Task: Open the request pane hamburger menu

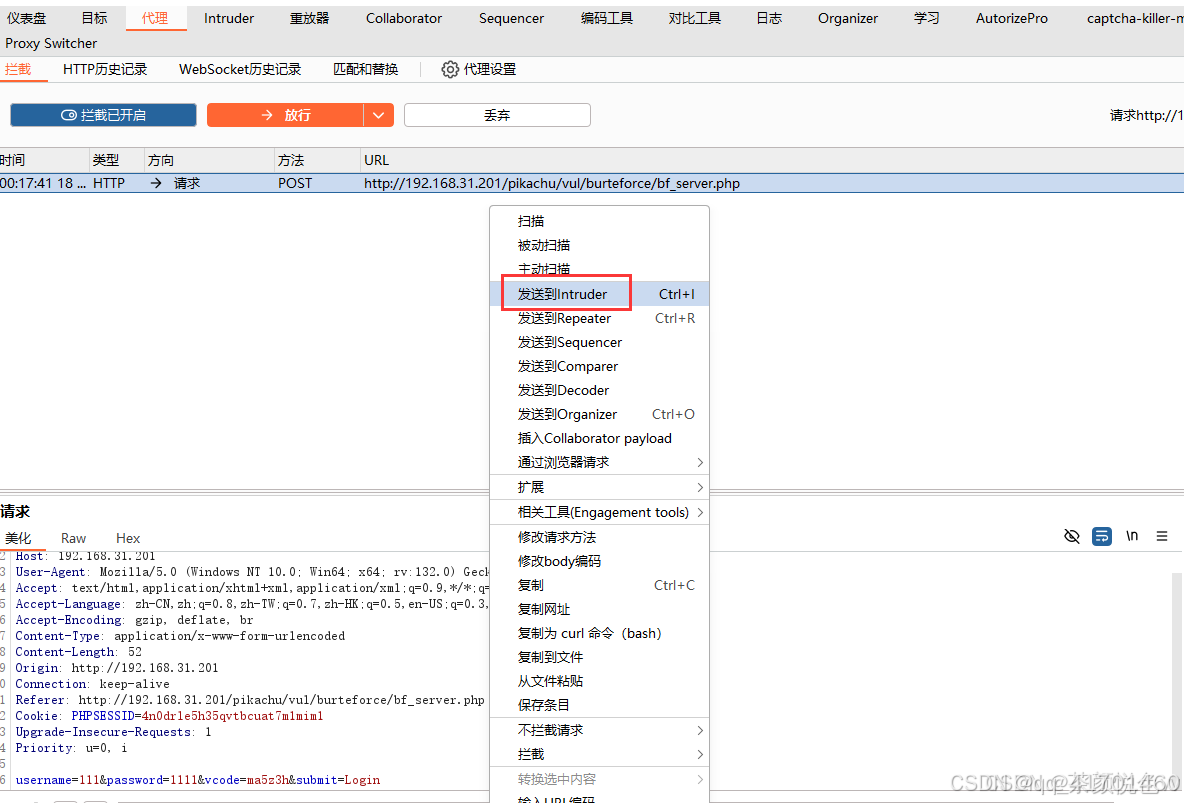Action: (1161, 536)
